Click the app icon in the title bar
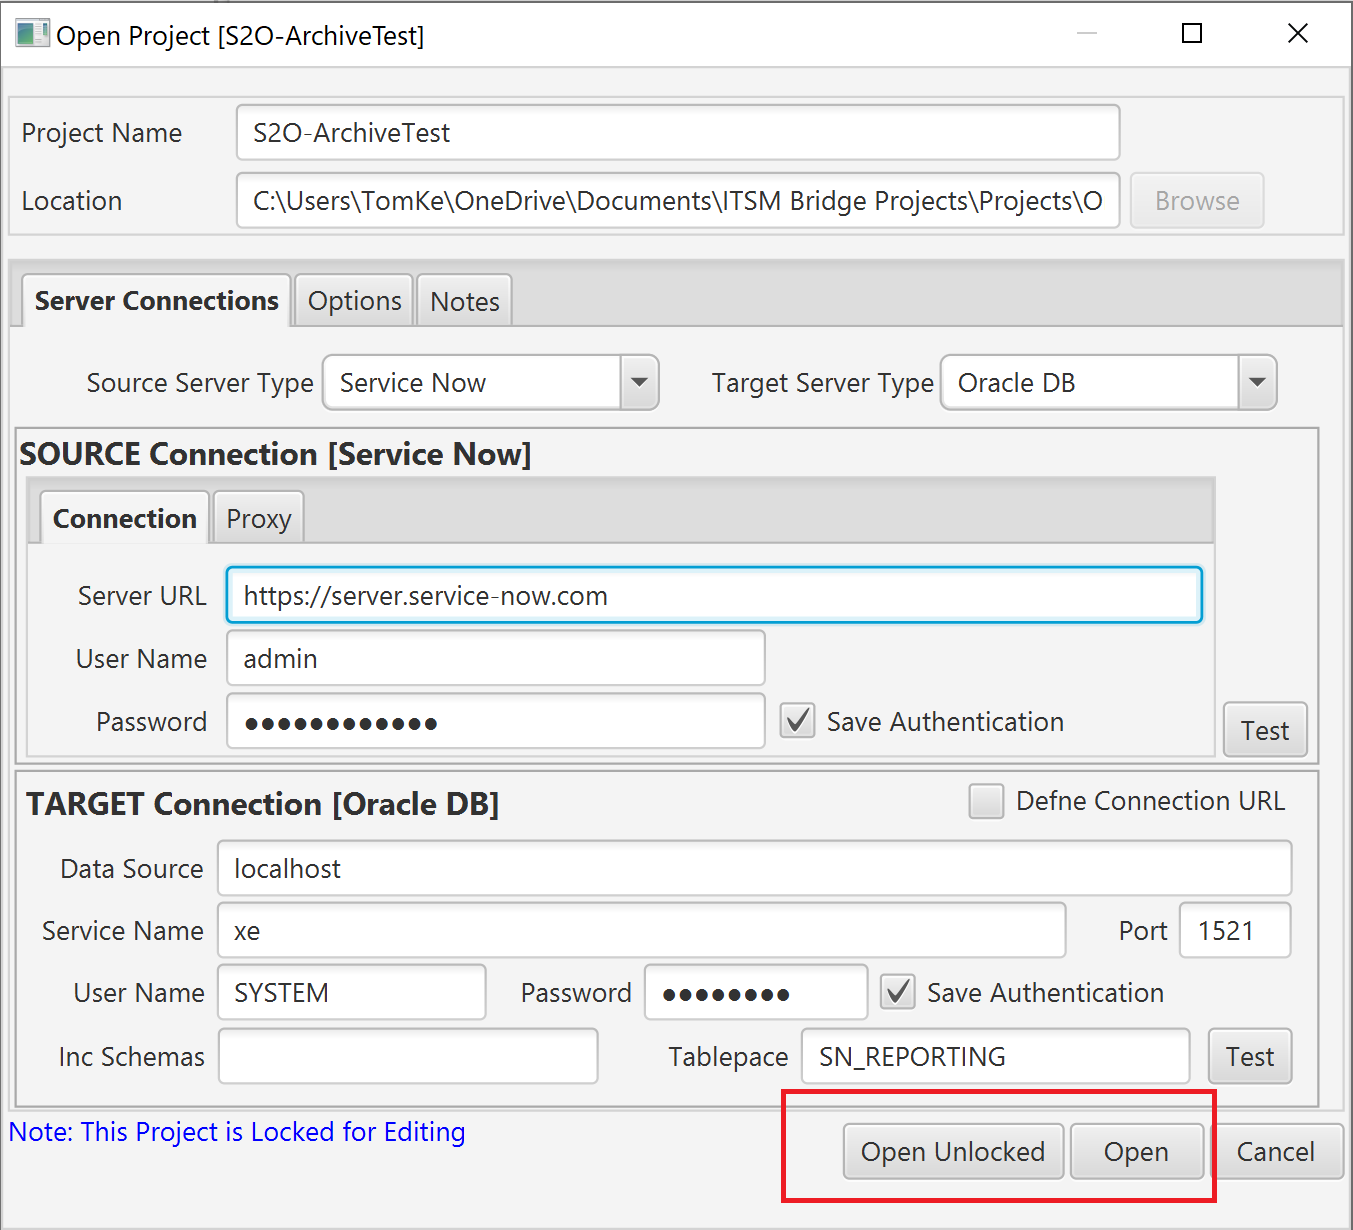Screen dimensions: 1353x1230 tap(31, 34)
